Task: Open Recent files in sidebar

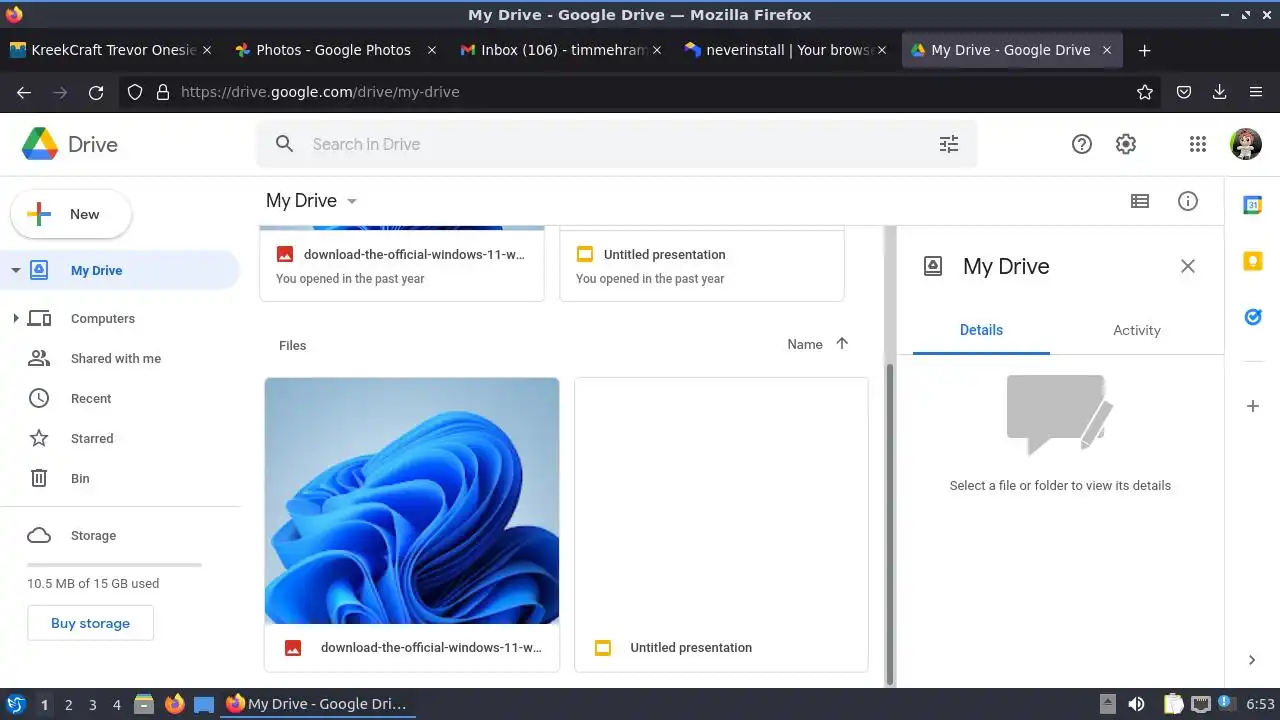Action: [x=91, y=398]
